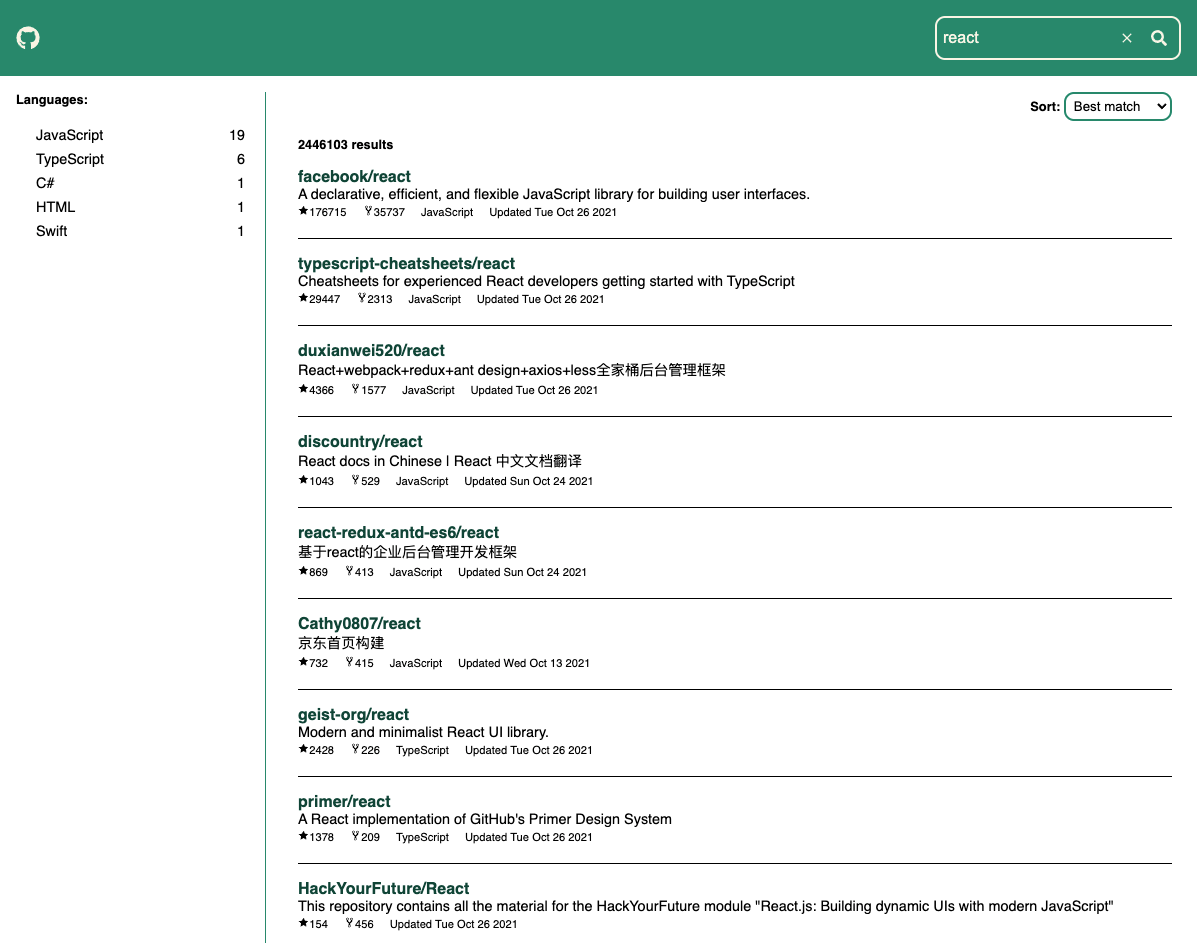Click the GitHub logo icon

point(28,37)
